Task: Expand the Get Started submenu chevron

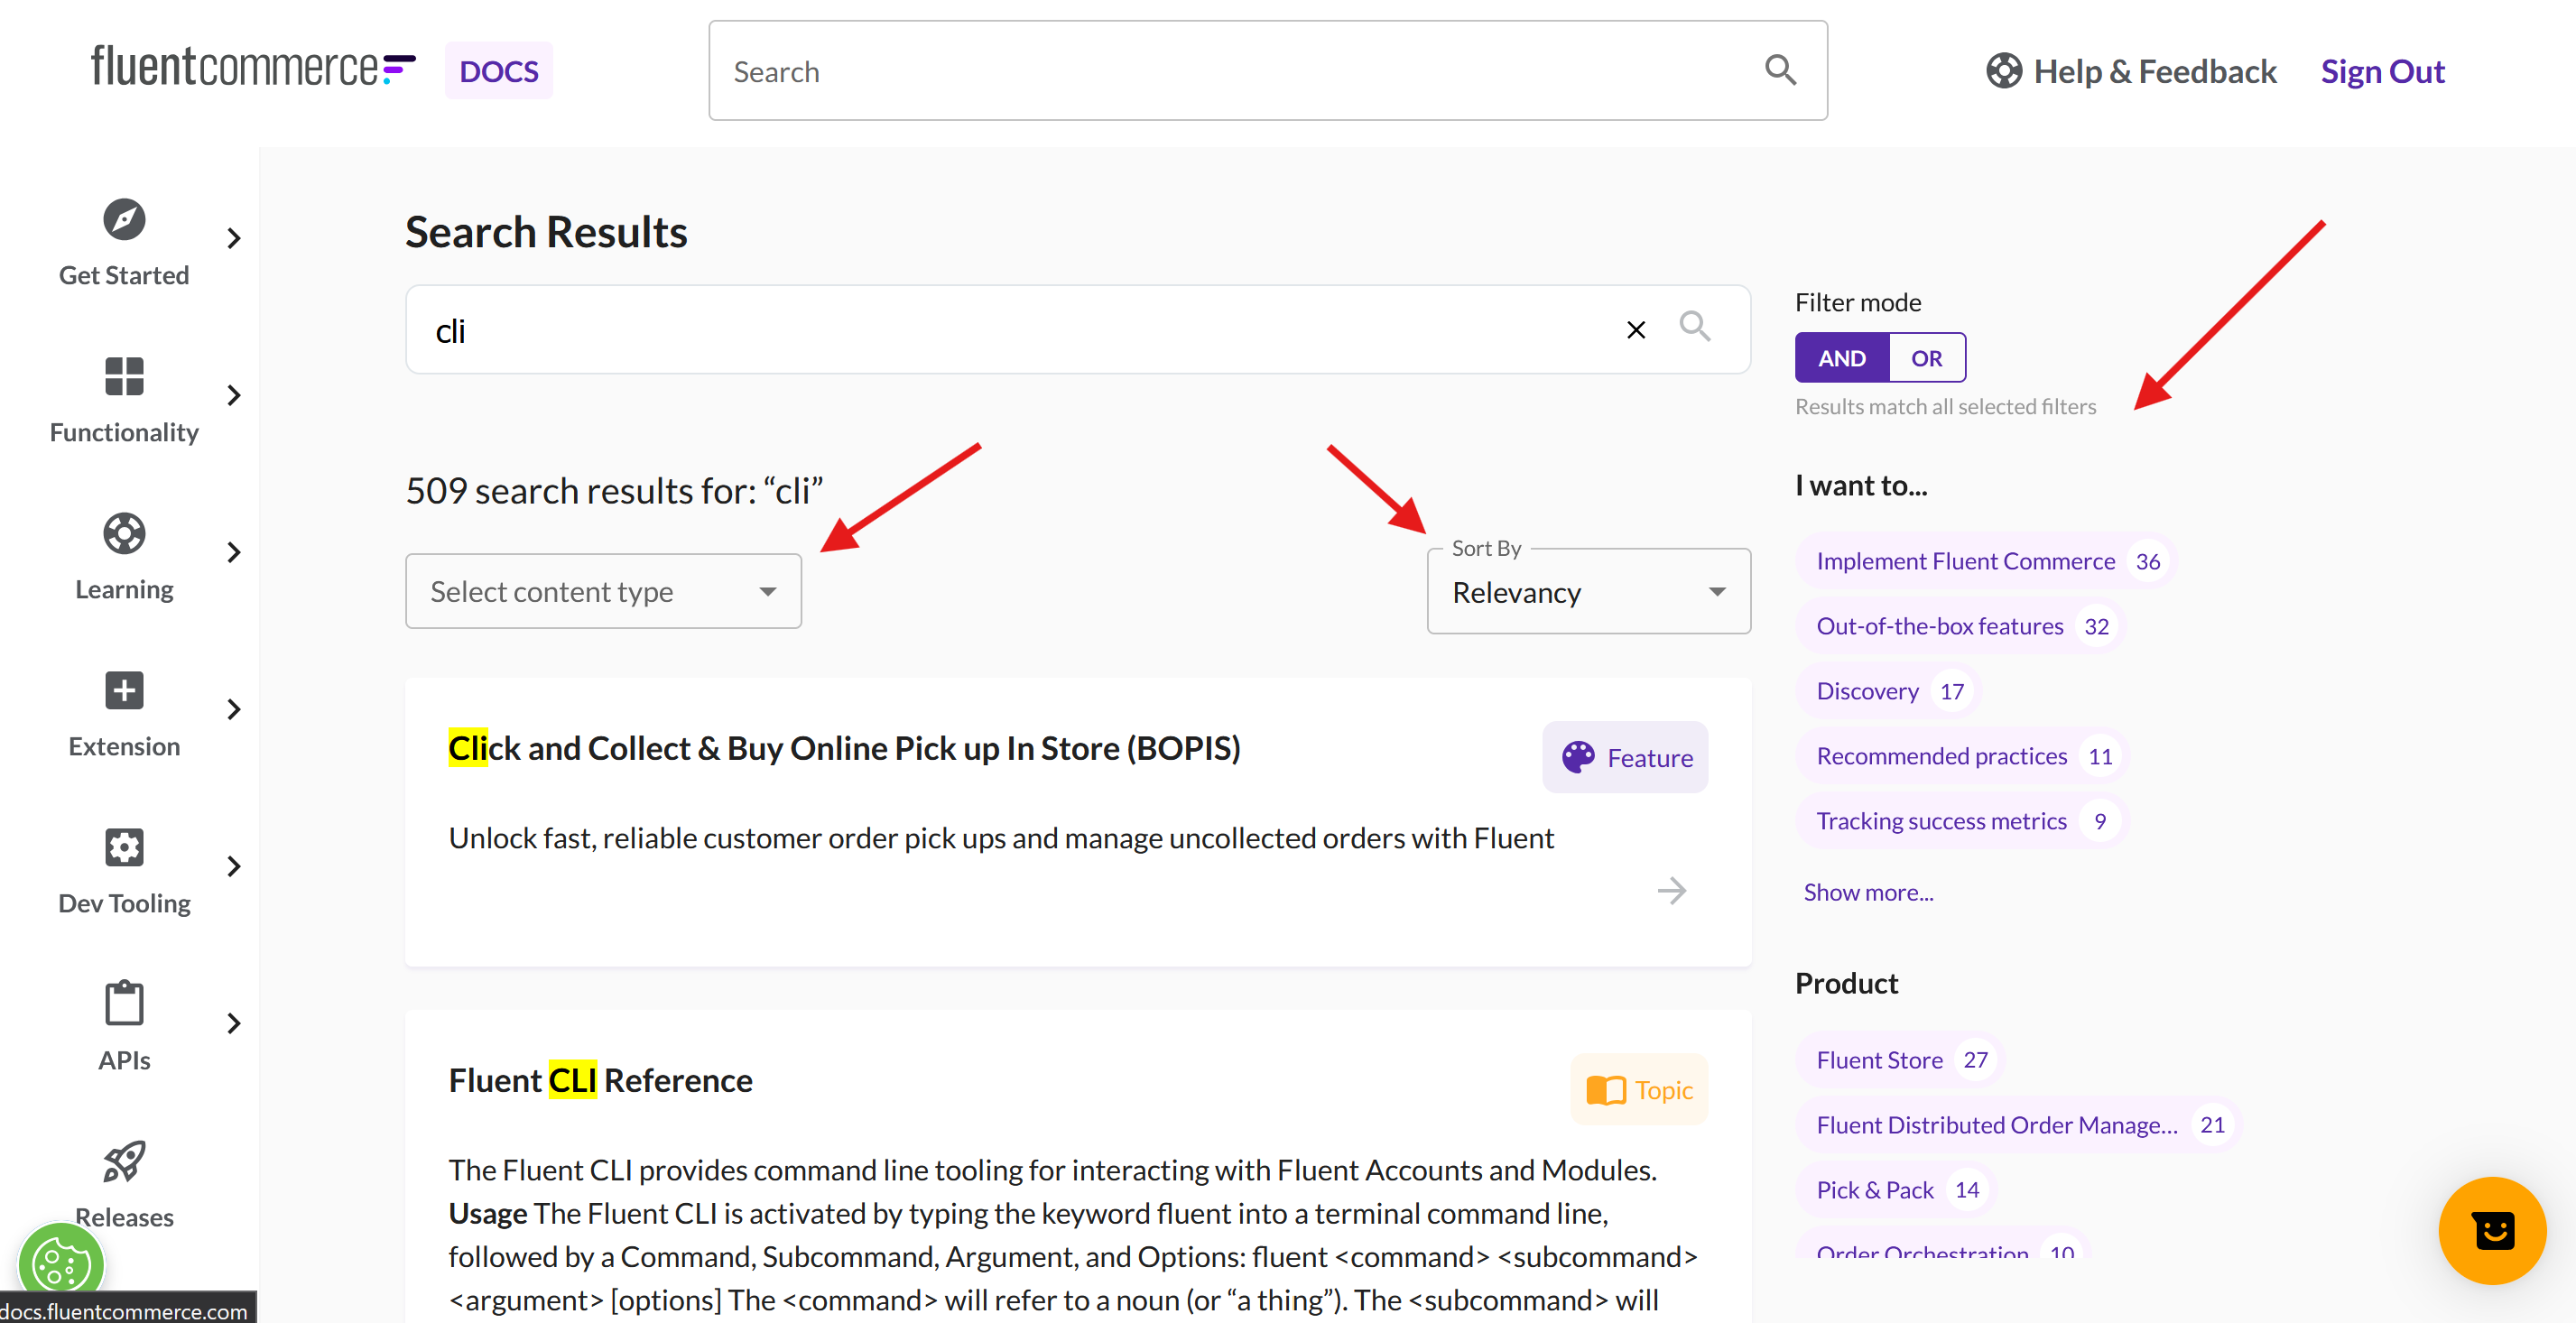Action: tap(233, 238)
